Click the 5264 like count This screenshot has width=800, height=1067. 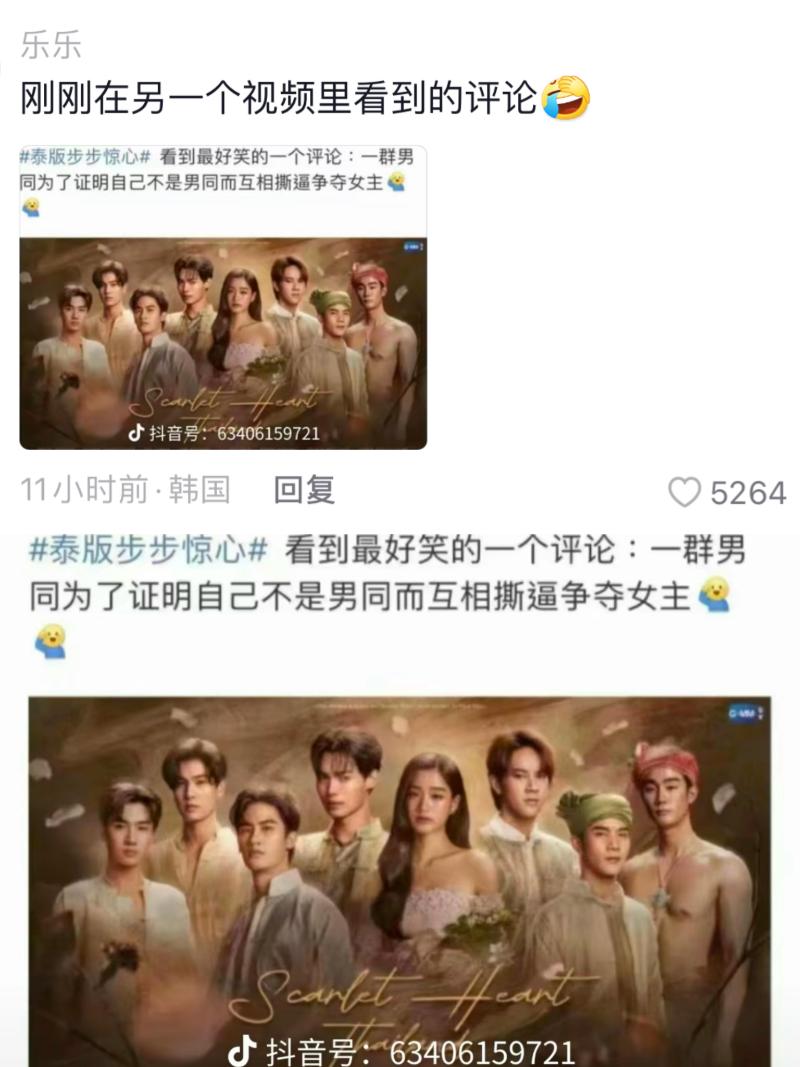point(748,493)
